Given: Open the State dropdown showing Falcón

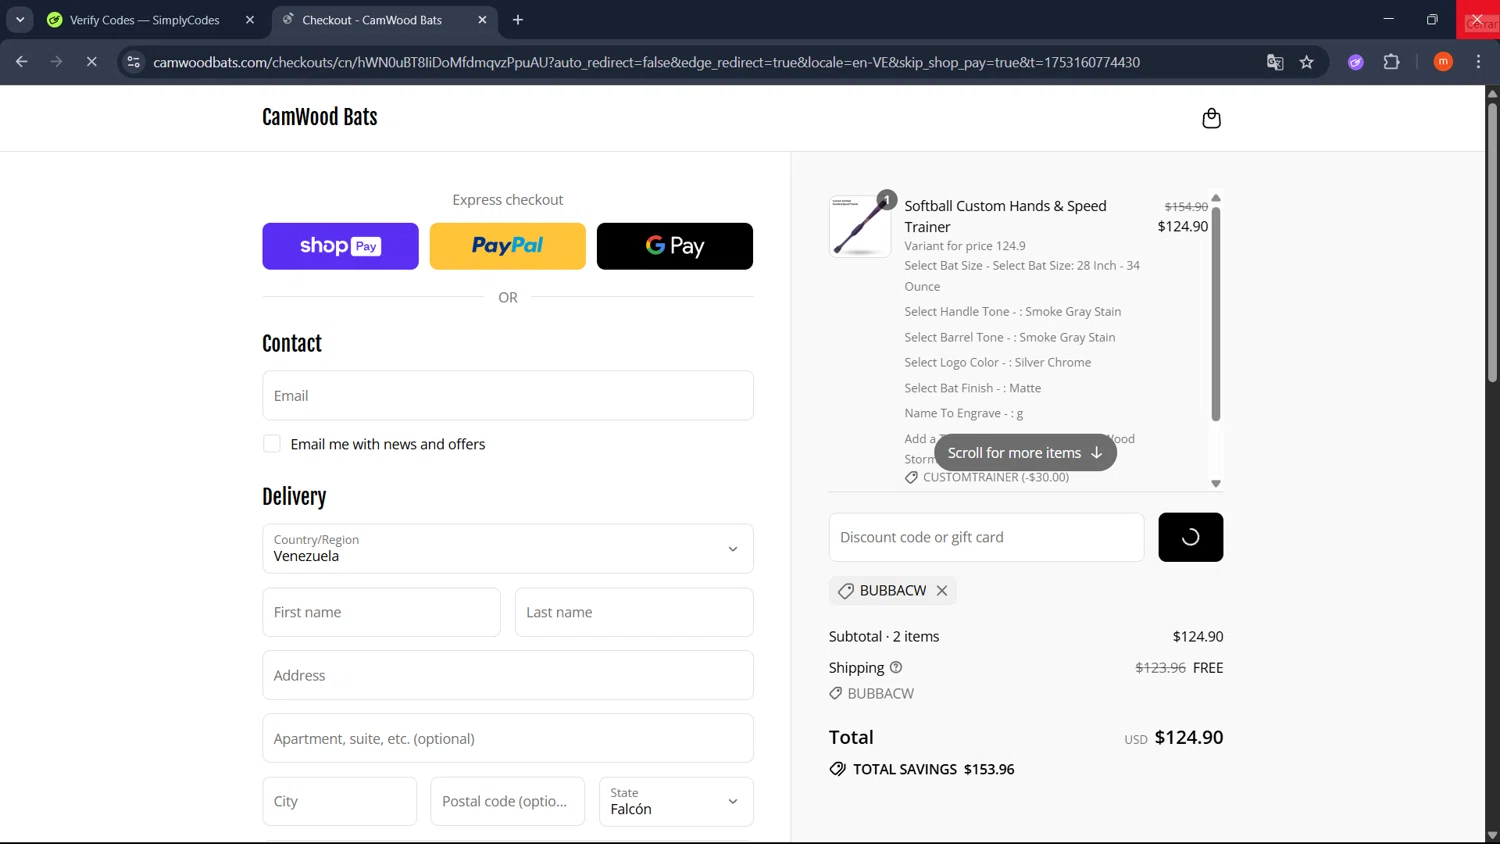Looking at the screenshot, I should [676, 801].
